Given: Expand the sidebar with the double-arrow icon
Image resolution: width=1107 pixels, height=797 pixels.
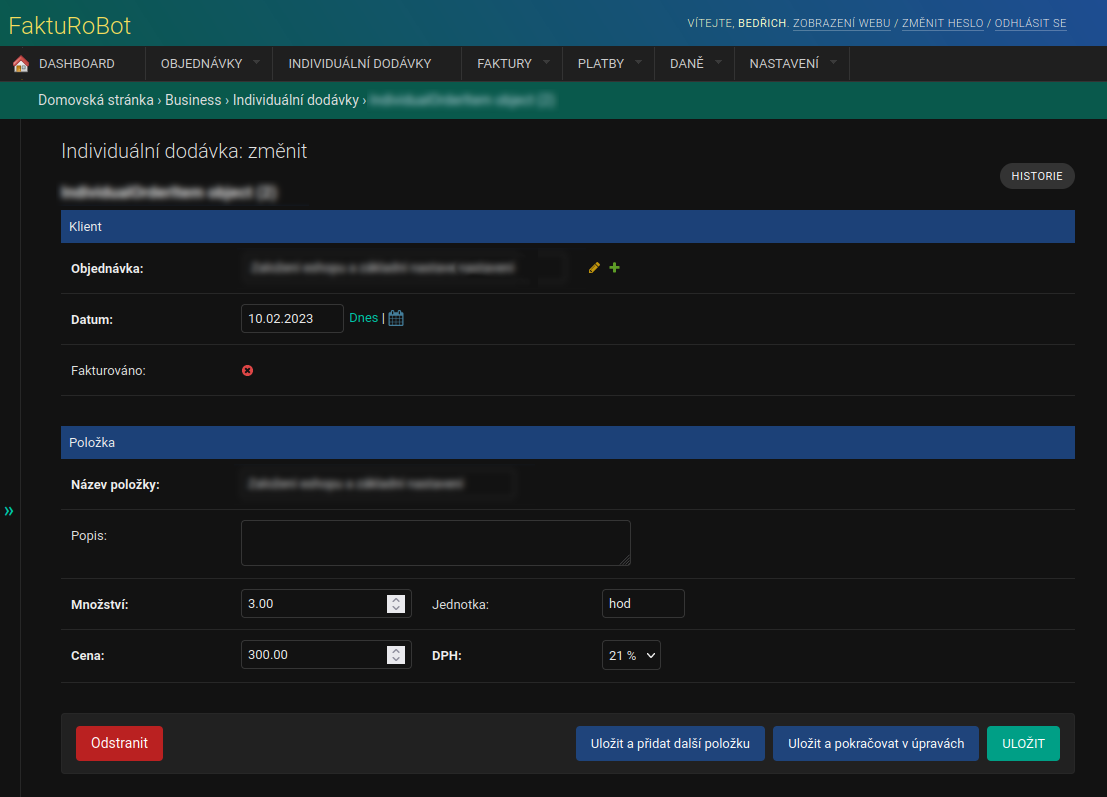Looking at the screenshot, I should click(x=9, y=511).
